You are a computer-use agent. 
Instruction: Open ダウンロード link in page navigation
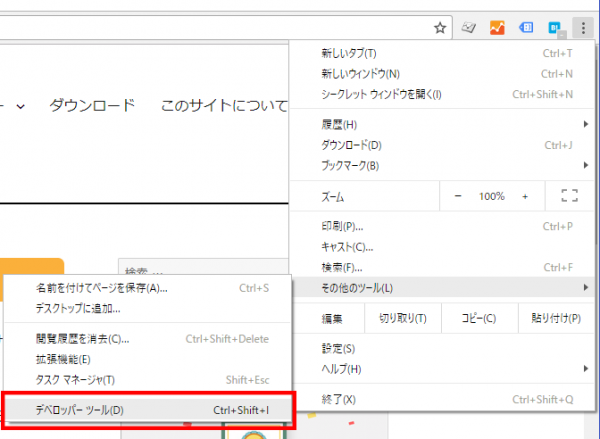point(92,105)
